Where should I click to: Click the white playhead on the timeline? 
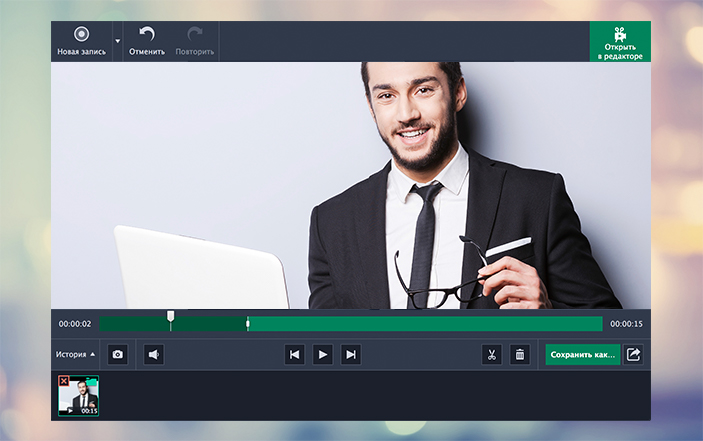tap(171, 319)
